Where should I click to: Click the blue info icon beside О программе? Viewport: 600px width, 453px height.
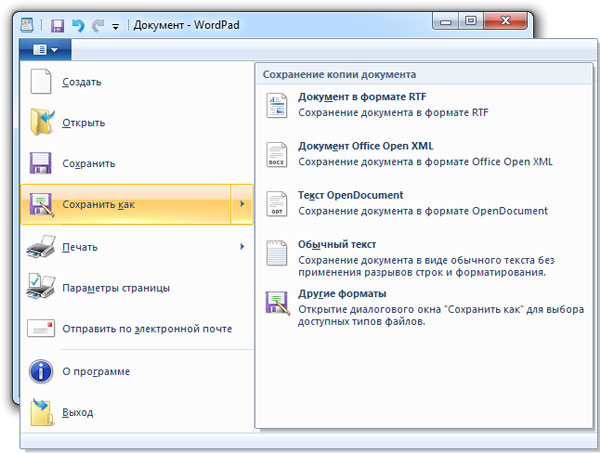[41, 371]
